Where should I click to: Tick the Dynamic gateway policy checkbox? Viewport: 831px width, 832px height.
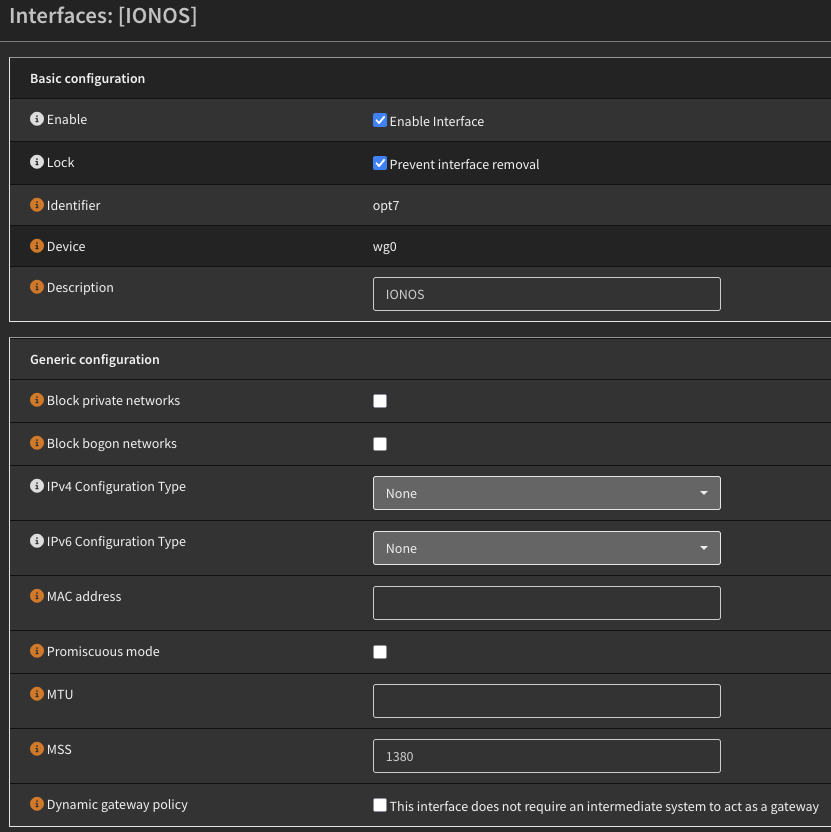click(x=380, y=805)
